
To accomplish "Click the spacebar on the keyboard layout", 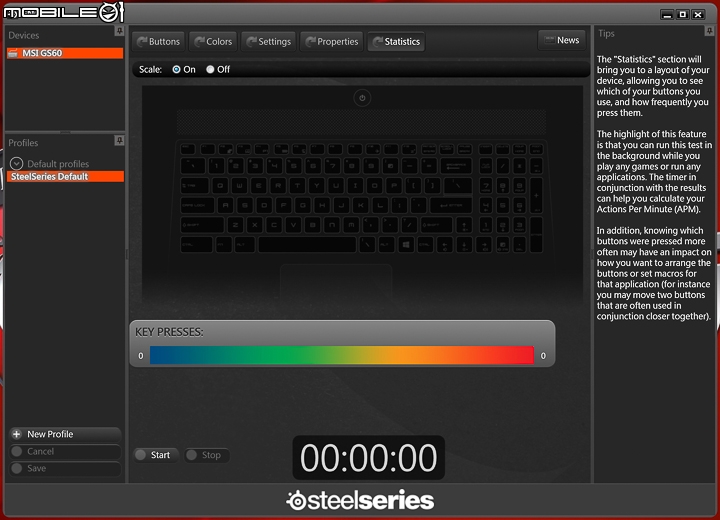I will coord(307,244).
